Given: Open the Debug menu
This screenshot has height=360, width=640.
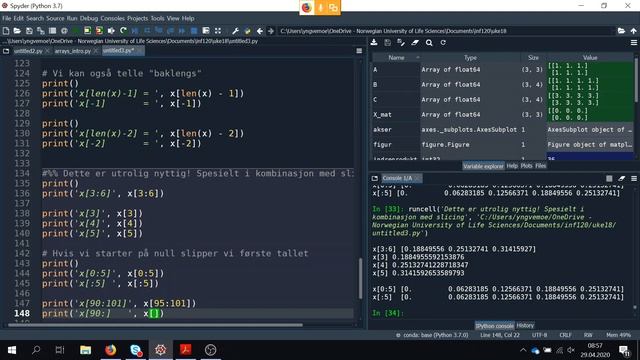Looking at the screenshot, I should [89, 18].
